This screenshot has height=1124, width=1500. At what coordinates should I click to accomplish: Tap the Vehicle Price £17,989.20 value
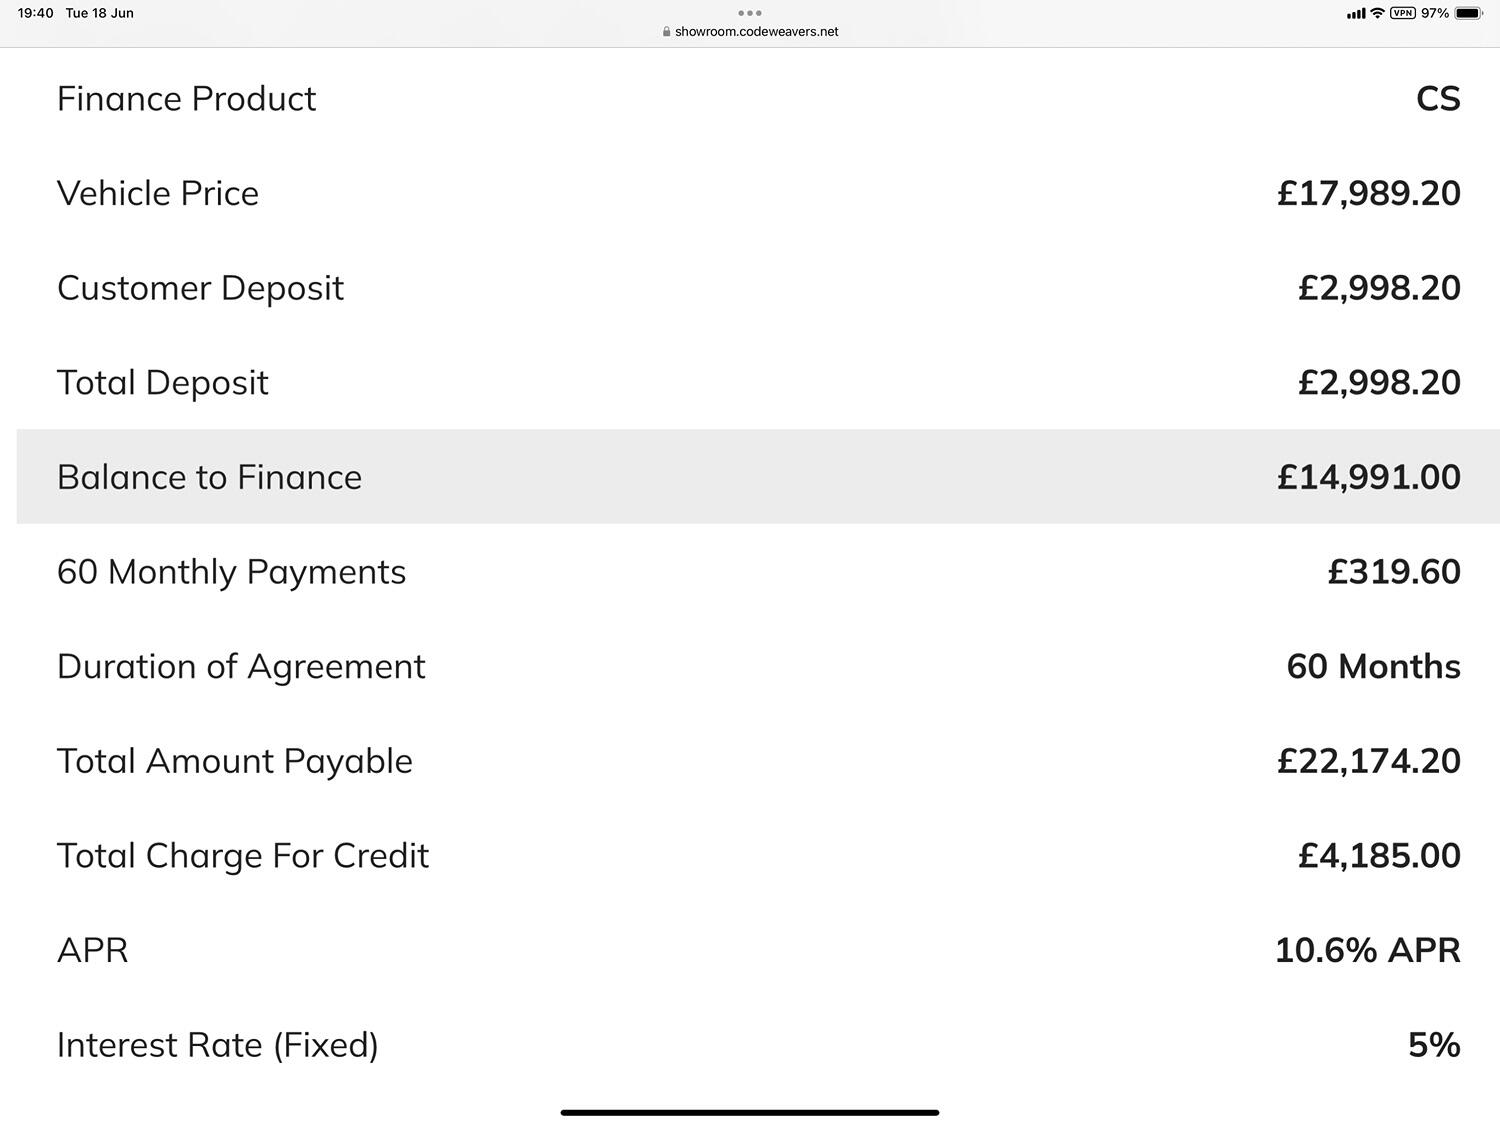1368,193
